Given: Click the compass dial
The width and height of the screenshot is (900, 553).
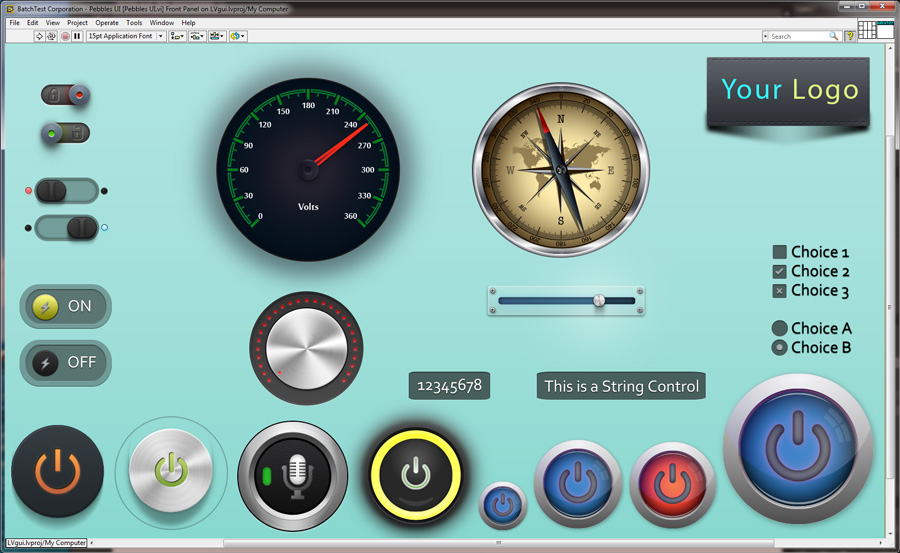Looking at the screenshot, I should click(x=561, y=169).
